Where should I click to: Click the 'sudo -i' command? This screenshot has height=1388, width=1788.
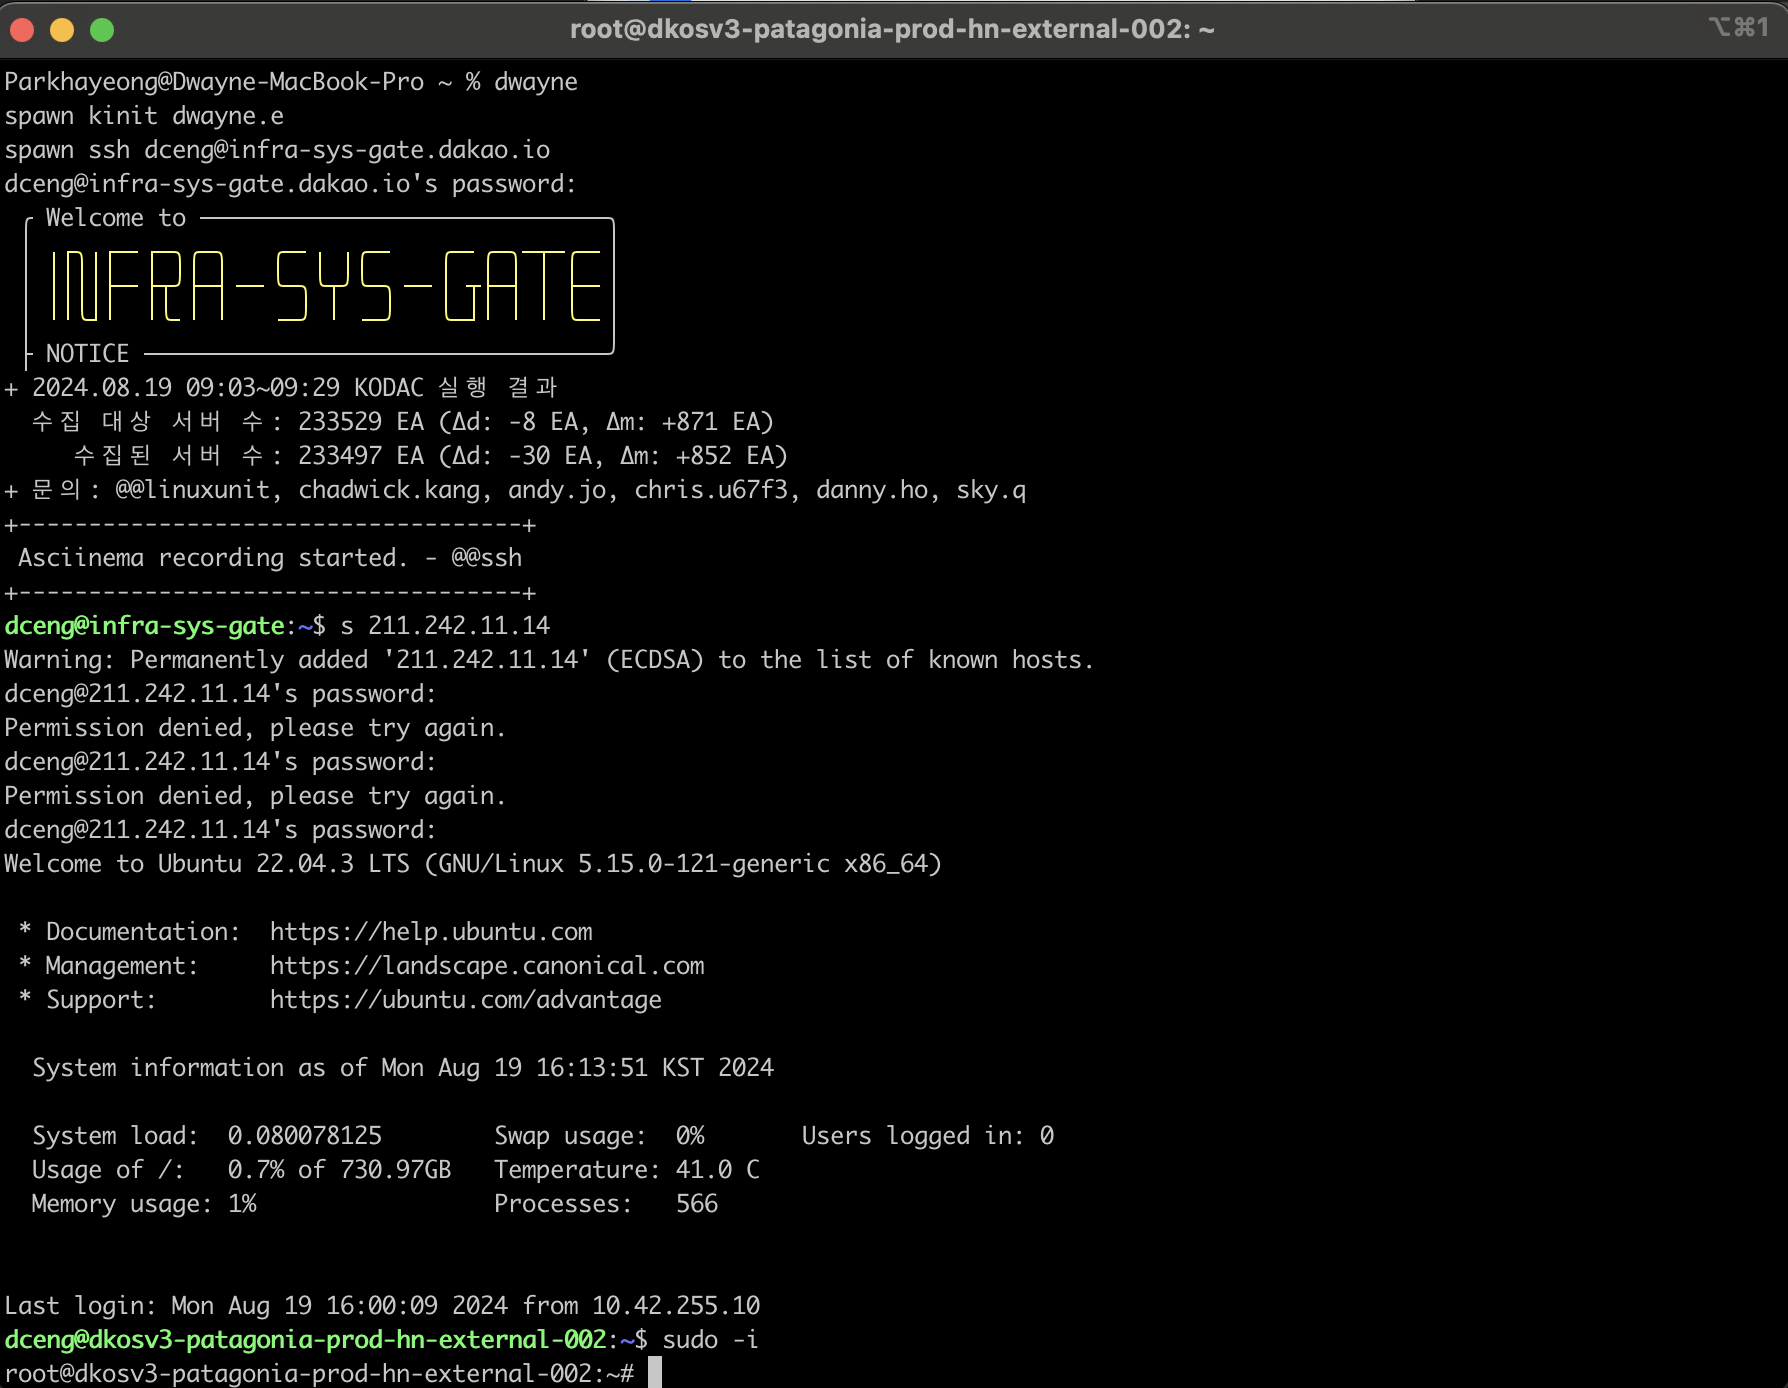[711, 1340]
